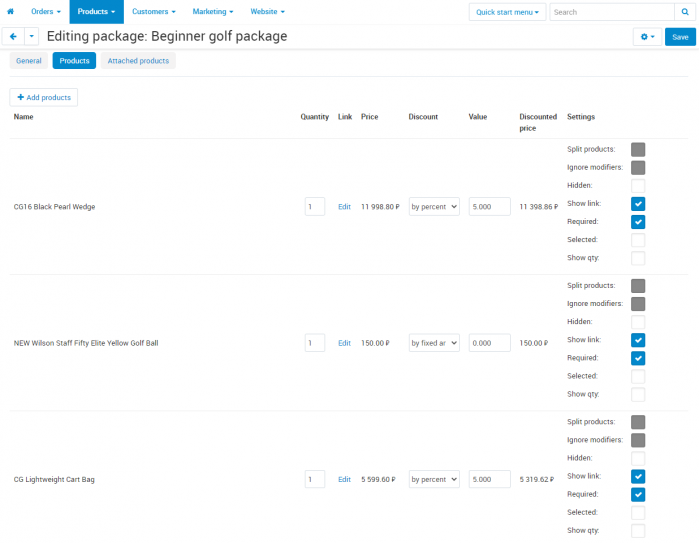Click discounted price 5 319.62 ₽
The height and width of the screenshot is (543, 700).
point(537,479)
